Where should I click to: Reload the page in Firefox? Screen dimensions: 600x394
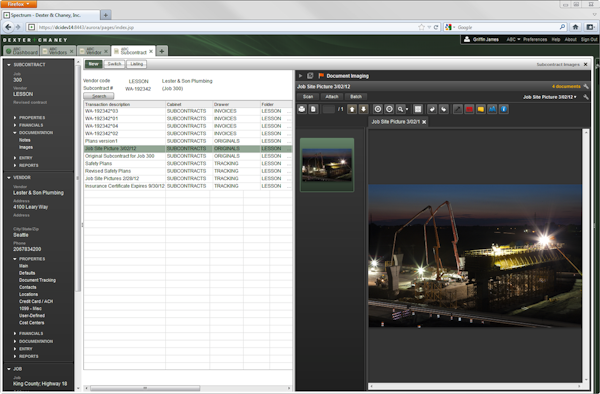coord(436,27)
